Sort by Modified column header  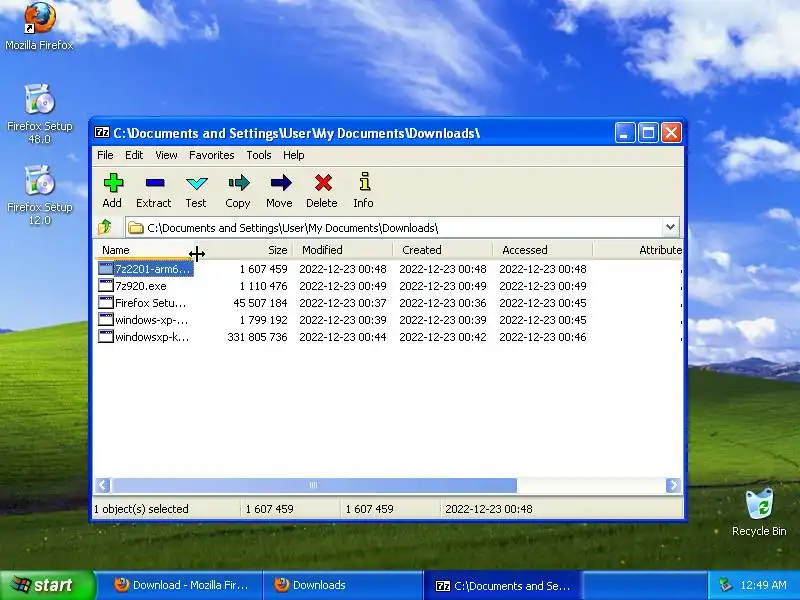[343, 250]
